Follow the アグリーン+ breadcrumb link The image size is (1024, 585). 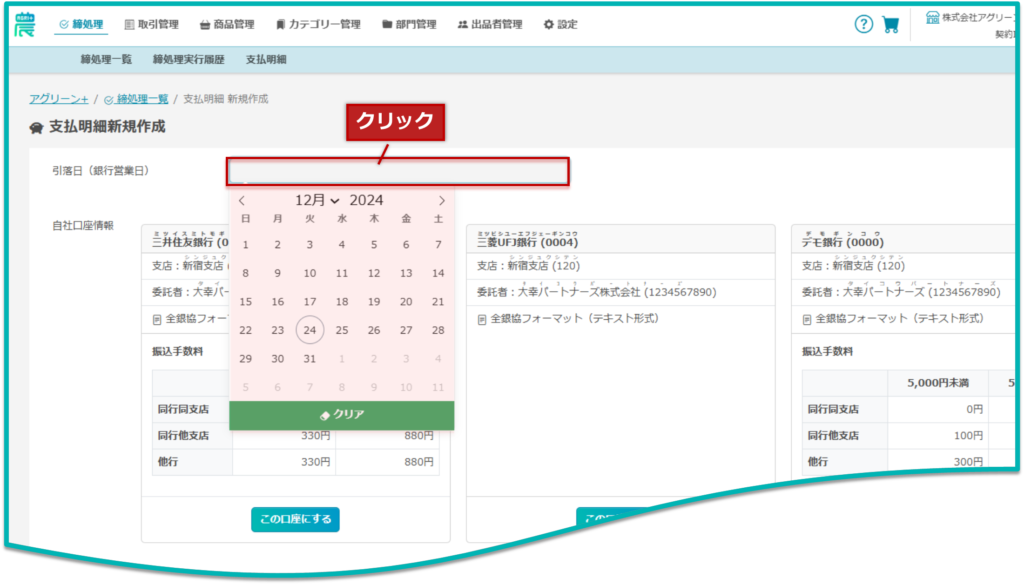pyautogui.click(x=59, y=99)
